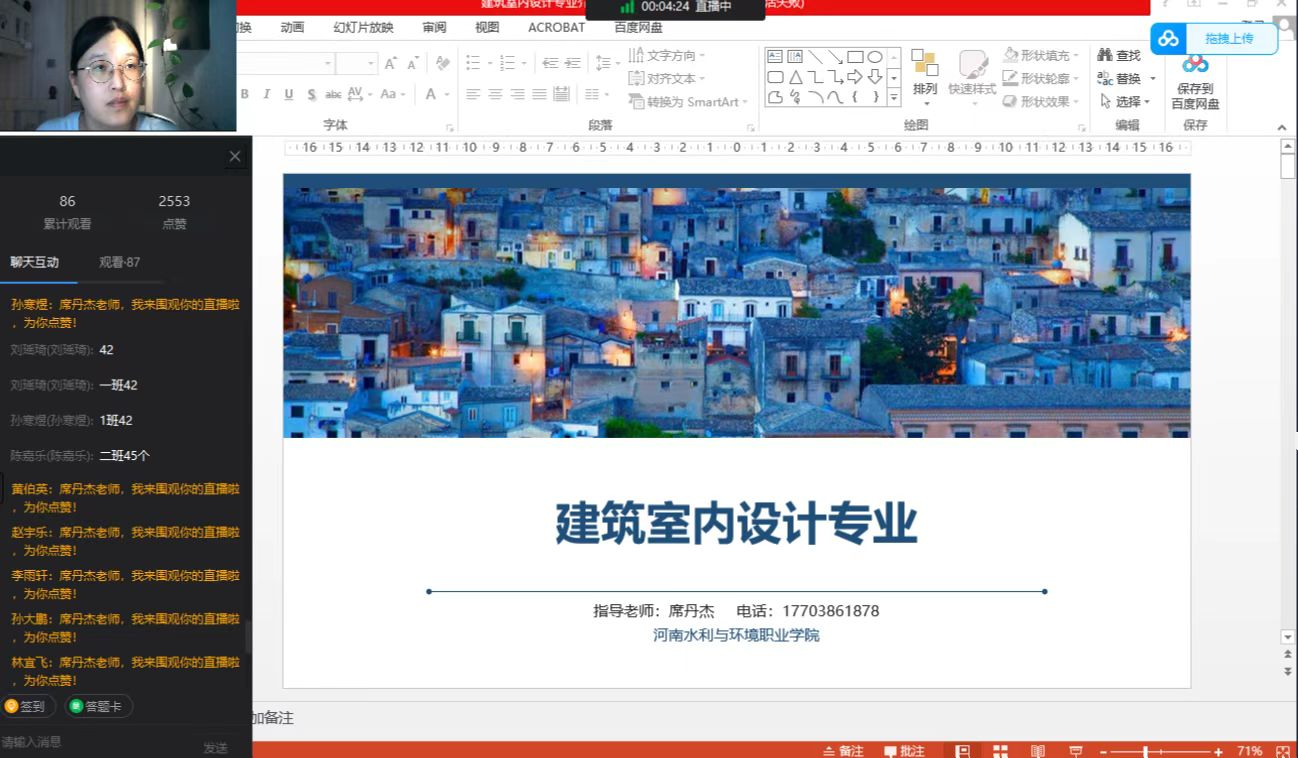The width and height of the screenshot is (1298, 758).
Task: Click the 签到 check-in button
Action: pyautogui.click(x=27, y=706)
